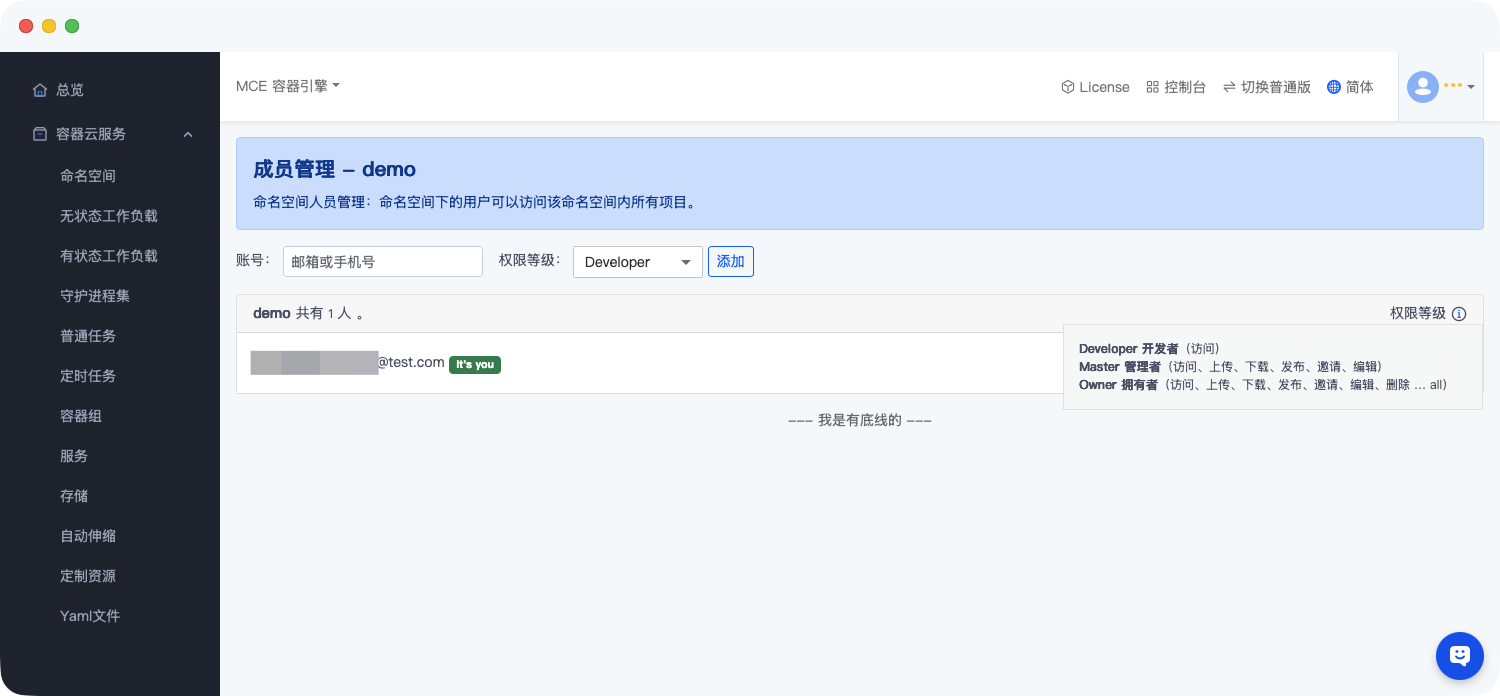The image size is (1500, 696).
Task: Open Yaml文件 in the sidebar
Action: click(90, 616)
